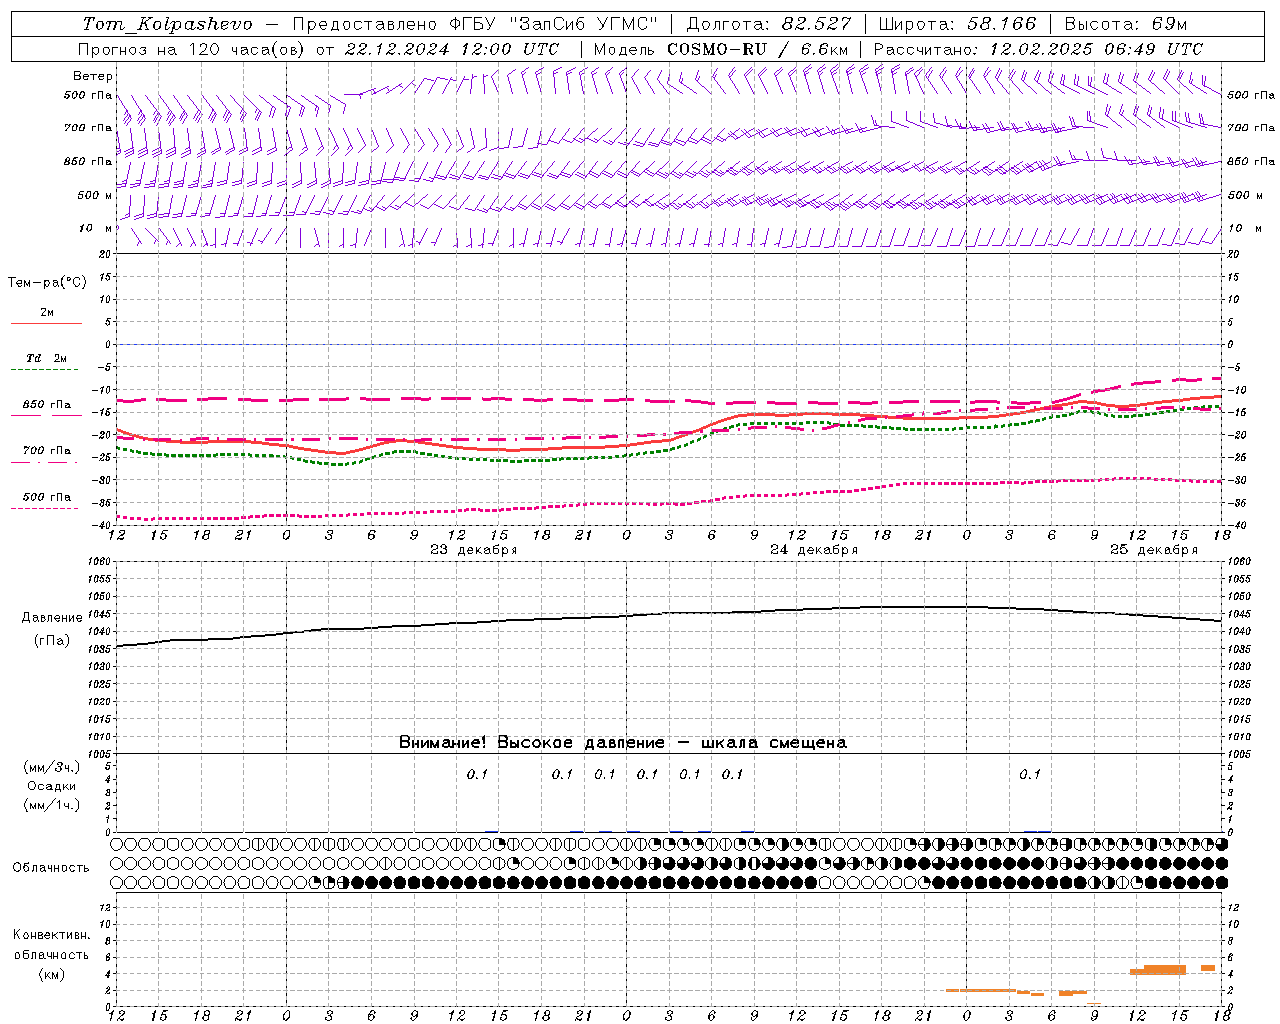Screen dimensions: 1280x1024
Task: Click the (мм/1ч.) precipitation unit label
Action: [50, 805]
